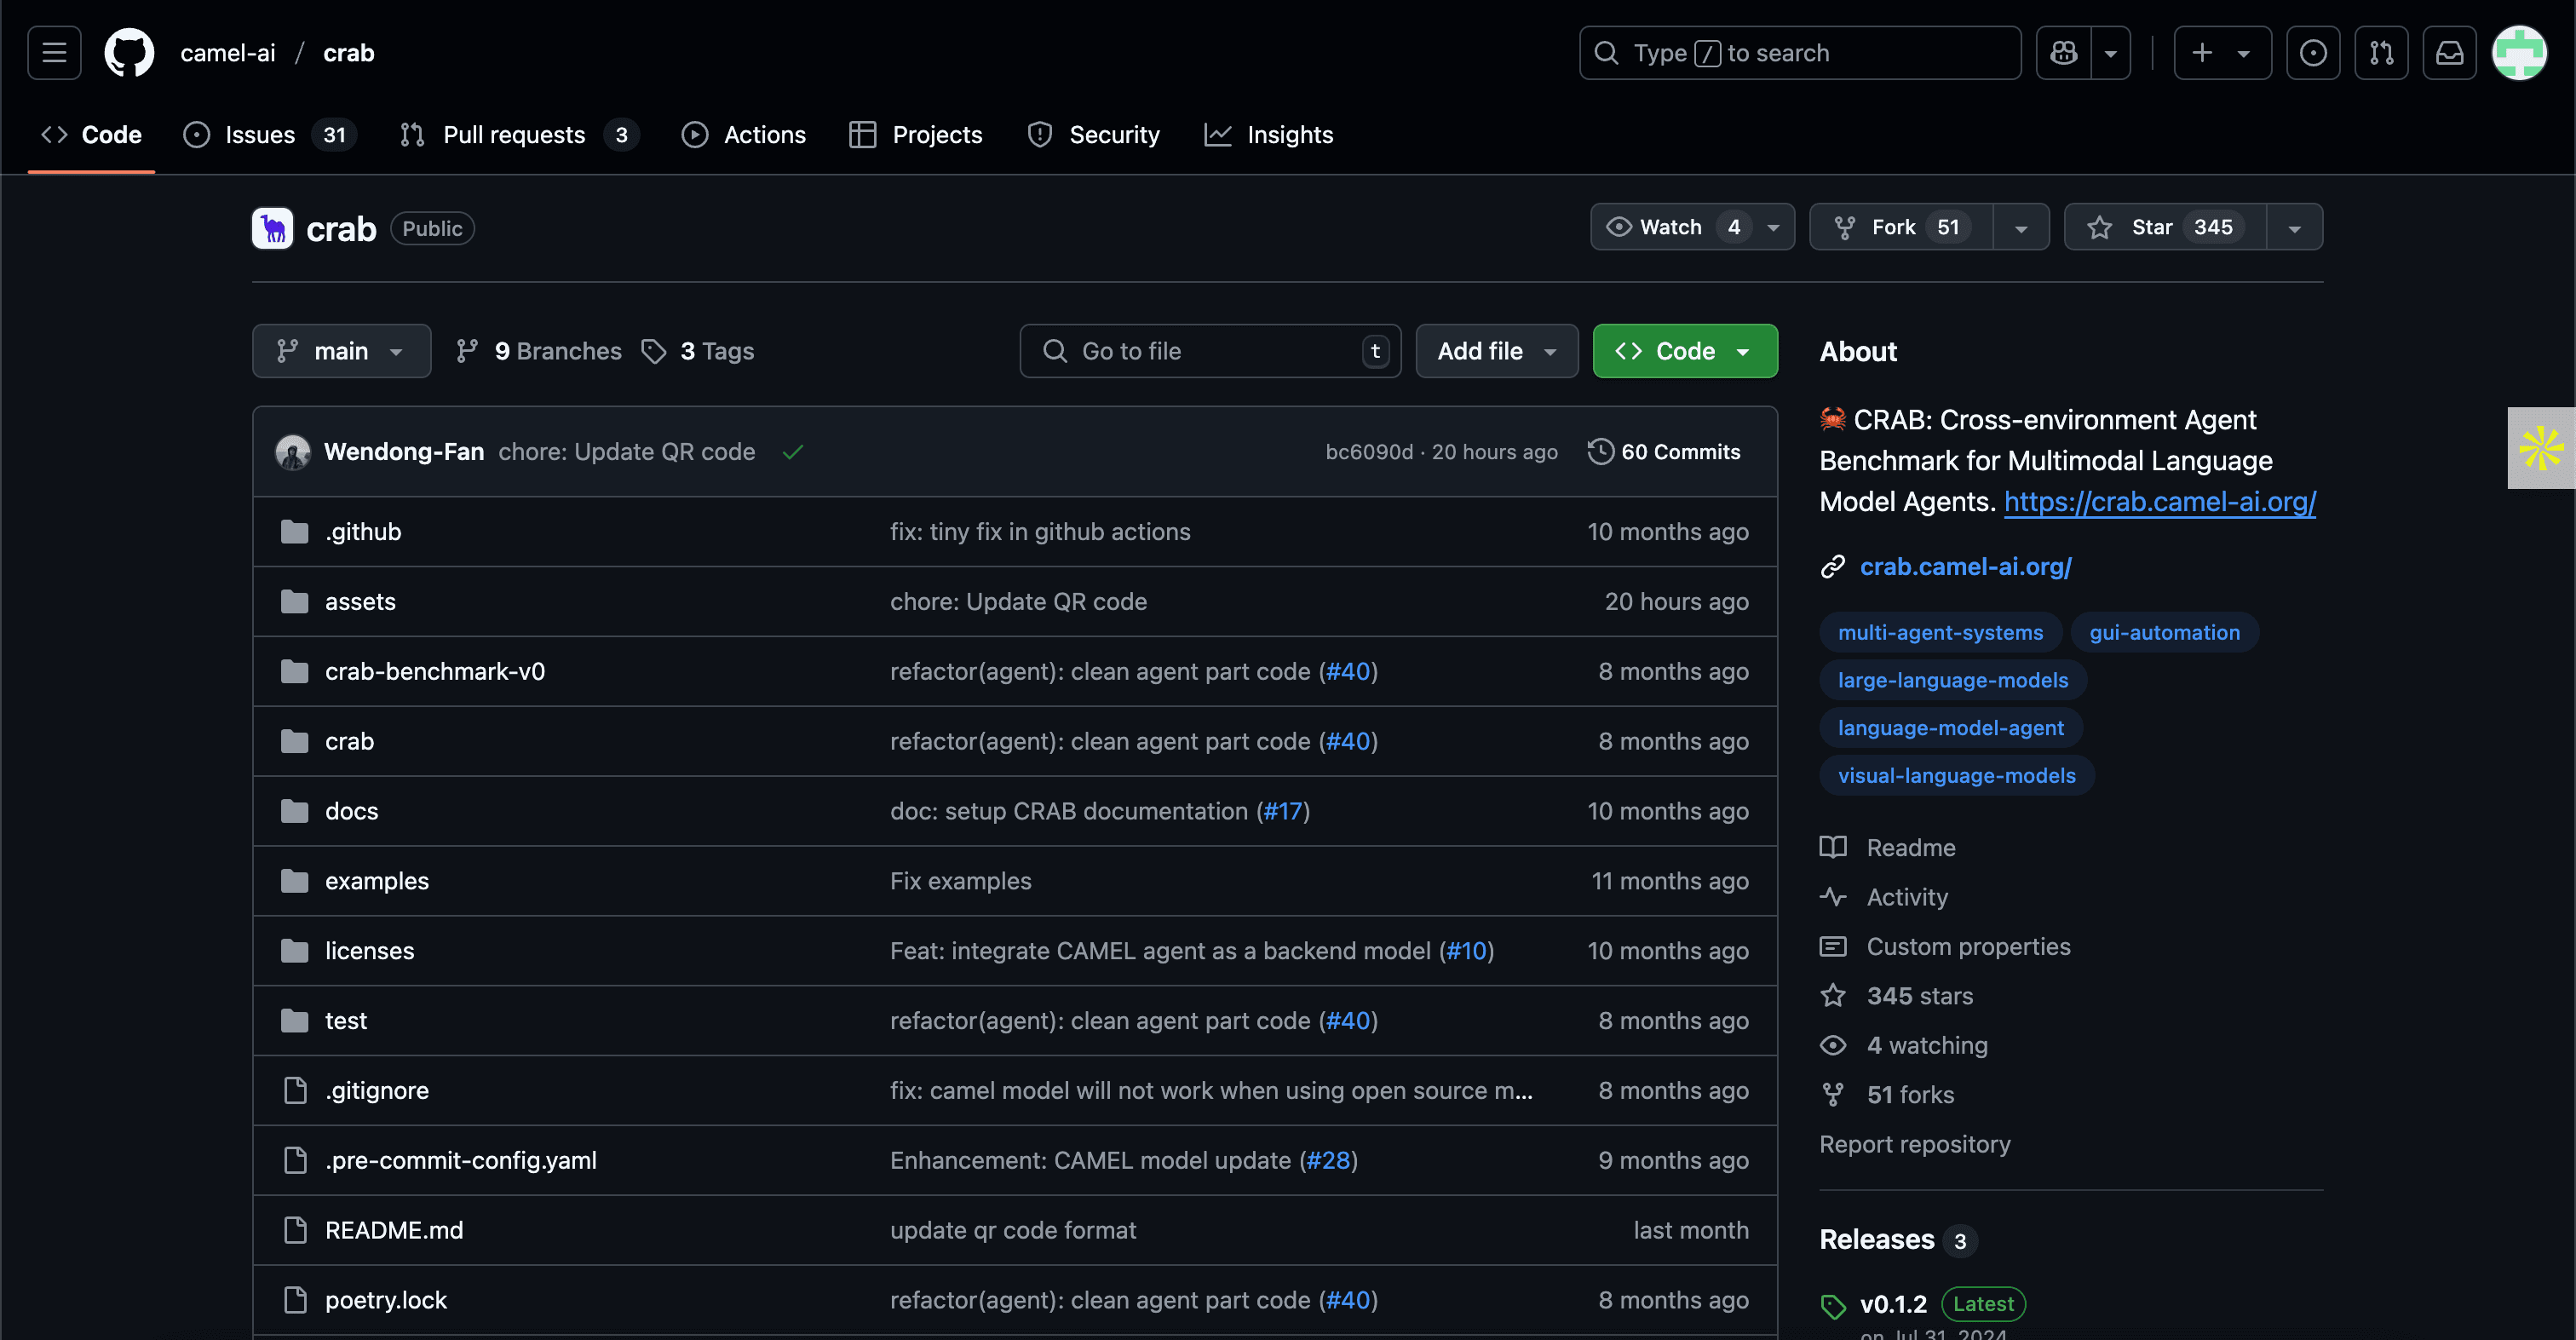Image resolution: width=2576 pixels, height=1340 pixels.
Task: View the 60 Commits history
Action: pos(1664,452)
